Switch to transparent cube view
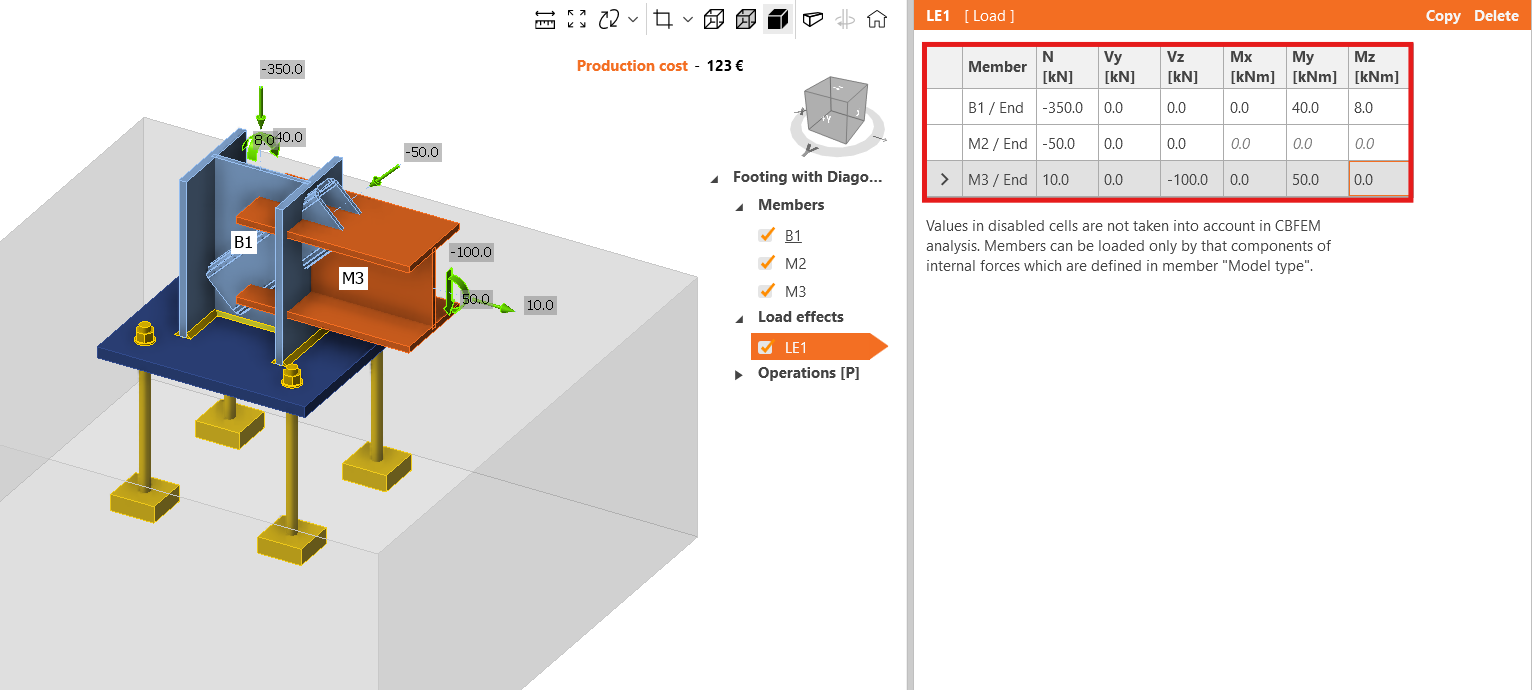This screenshot has width=1532, height=690. click(x=745, y=19)
